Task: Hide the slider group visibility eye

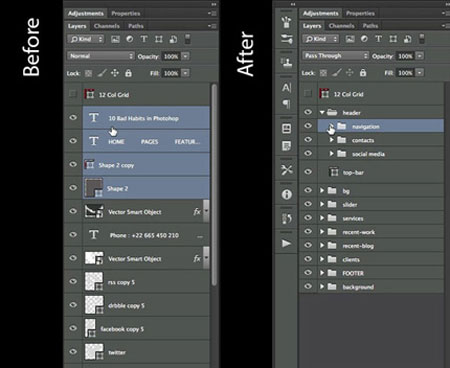Action: [308, 204]
